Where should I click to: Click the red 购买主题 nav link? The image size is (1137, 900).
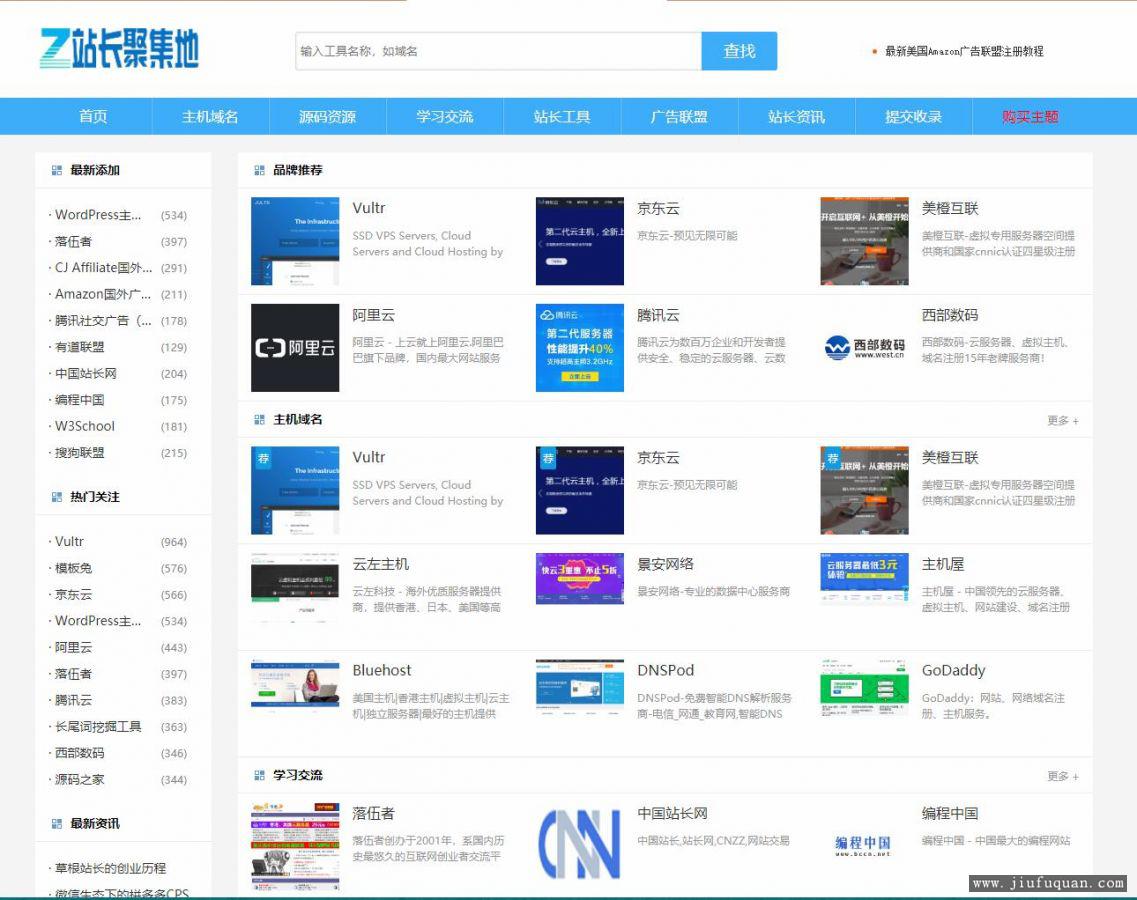tap(1030, 117)
